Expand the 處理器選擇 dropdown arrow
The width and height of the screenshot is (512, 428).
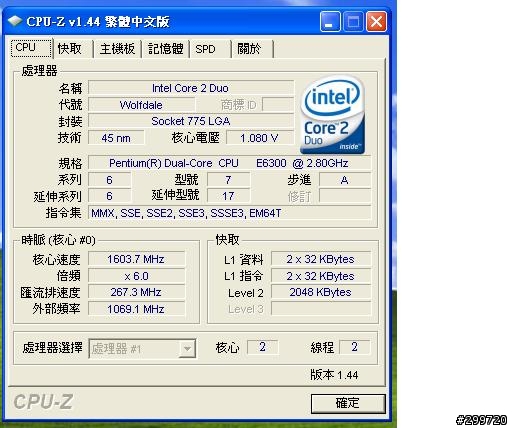(x=187, y=349)
